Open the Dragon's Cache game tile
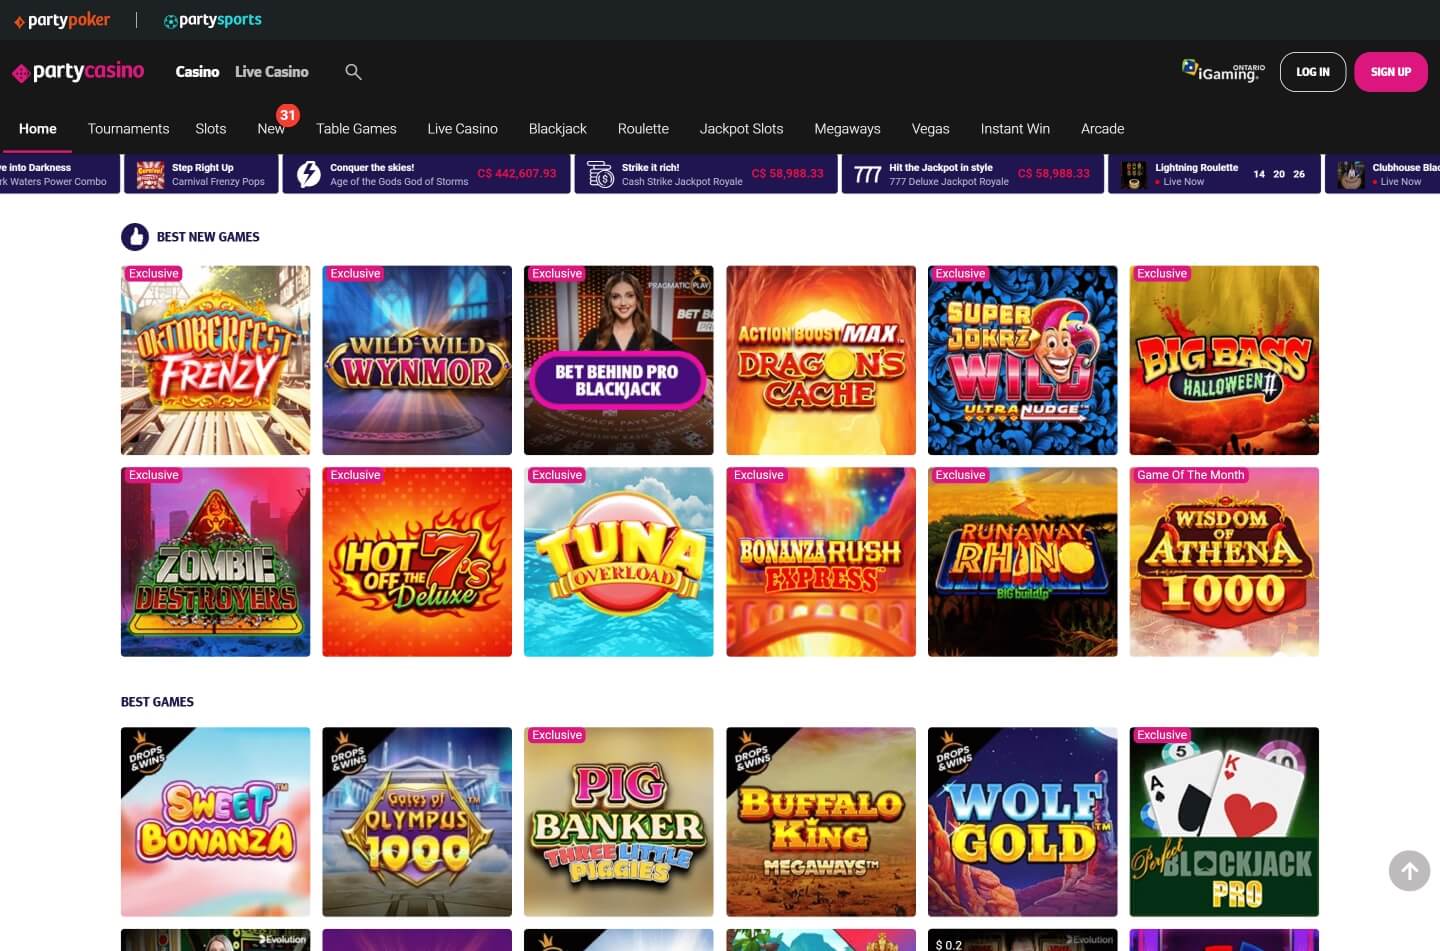This screenshot has width=1440, height=951. pyautogui.click(x=821, y=360)
